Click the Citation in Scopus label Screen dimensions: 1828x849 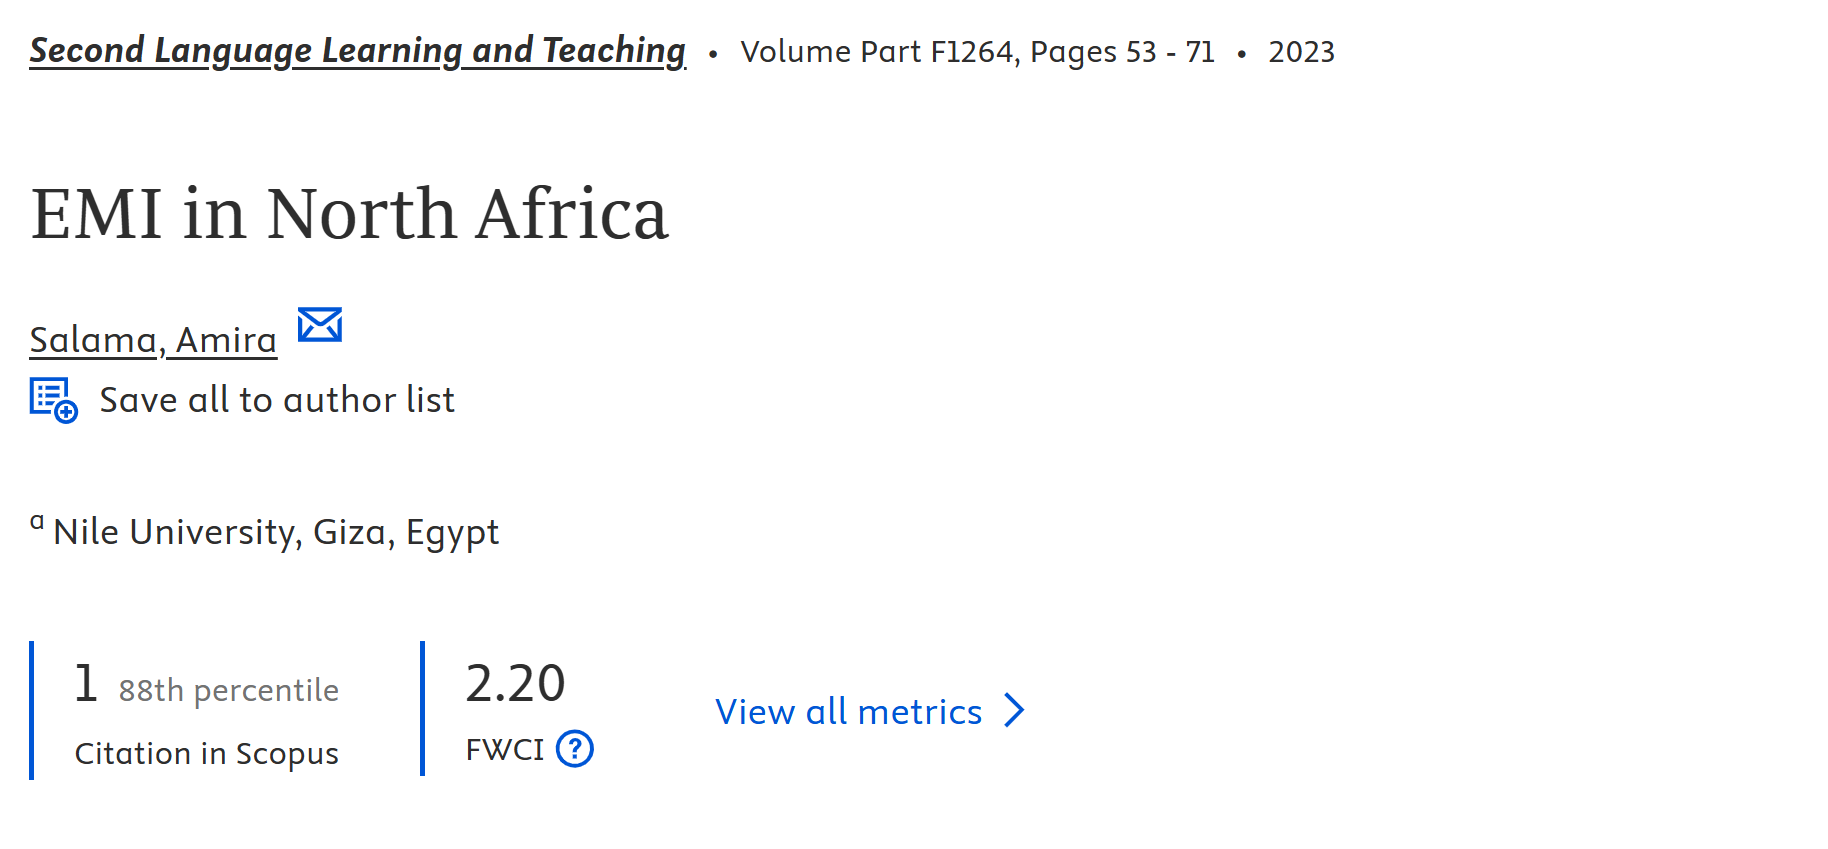point(206,753)
